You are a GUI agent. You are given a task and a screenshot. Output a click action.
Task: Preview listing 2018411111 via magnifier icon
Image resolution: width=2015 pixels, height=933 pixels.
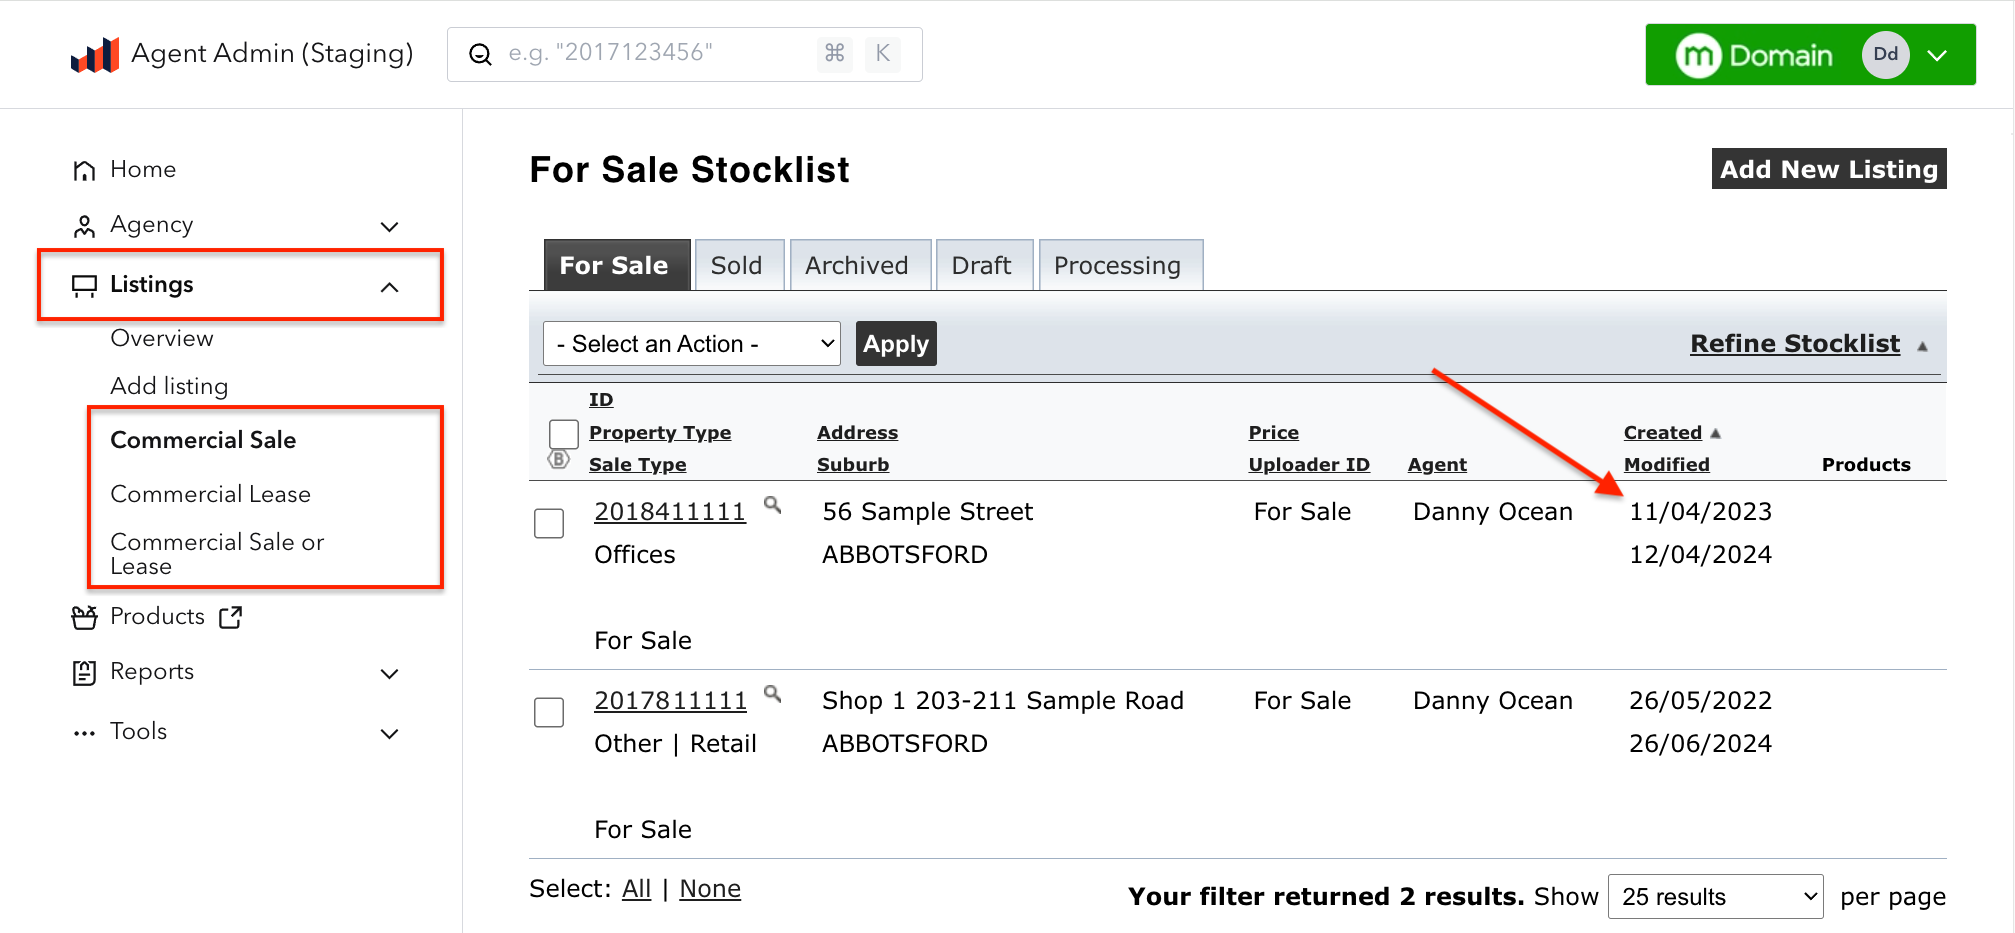(x=772, y=505)
